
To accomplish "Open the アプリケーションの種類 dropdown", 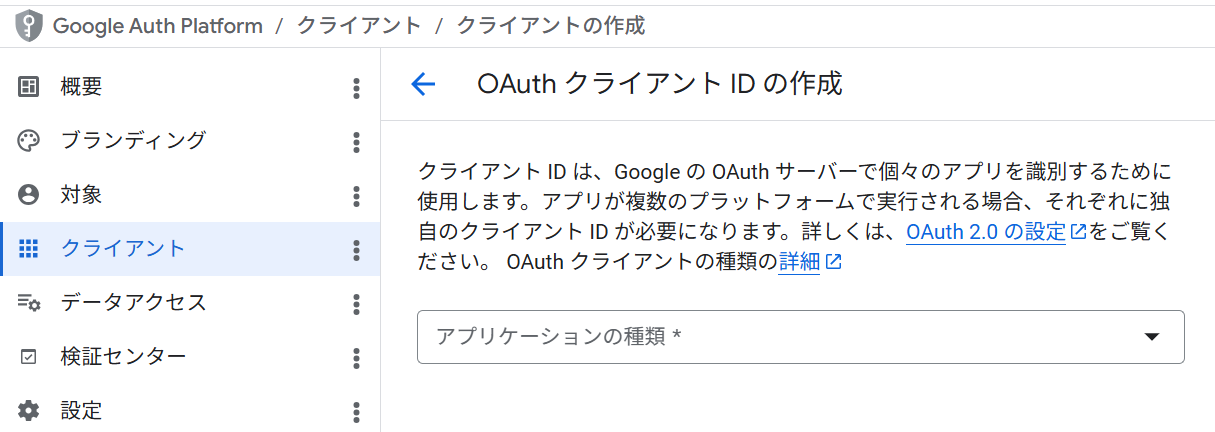I will (x=800, y=336).
